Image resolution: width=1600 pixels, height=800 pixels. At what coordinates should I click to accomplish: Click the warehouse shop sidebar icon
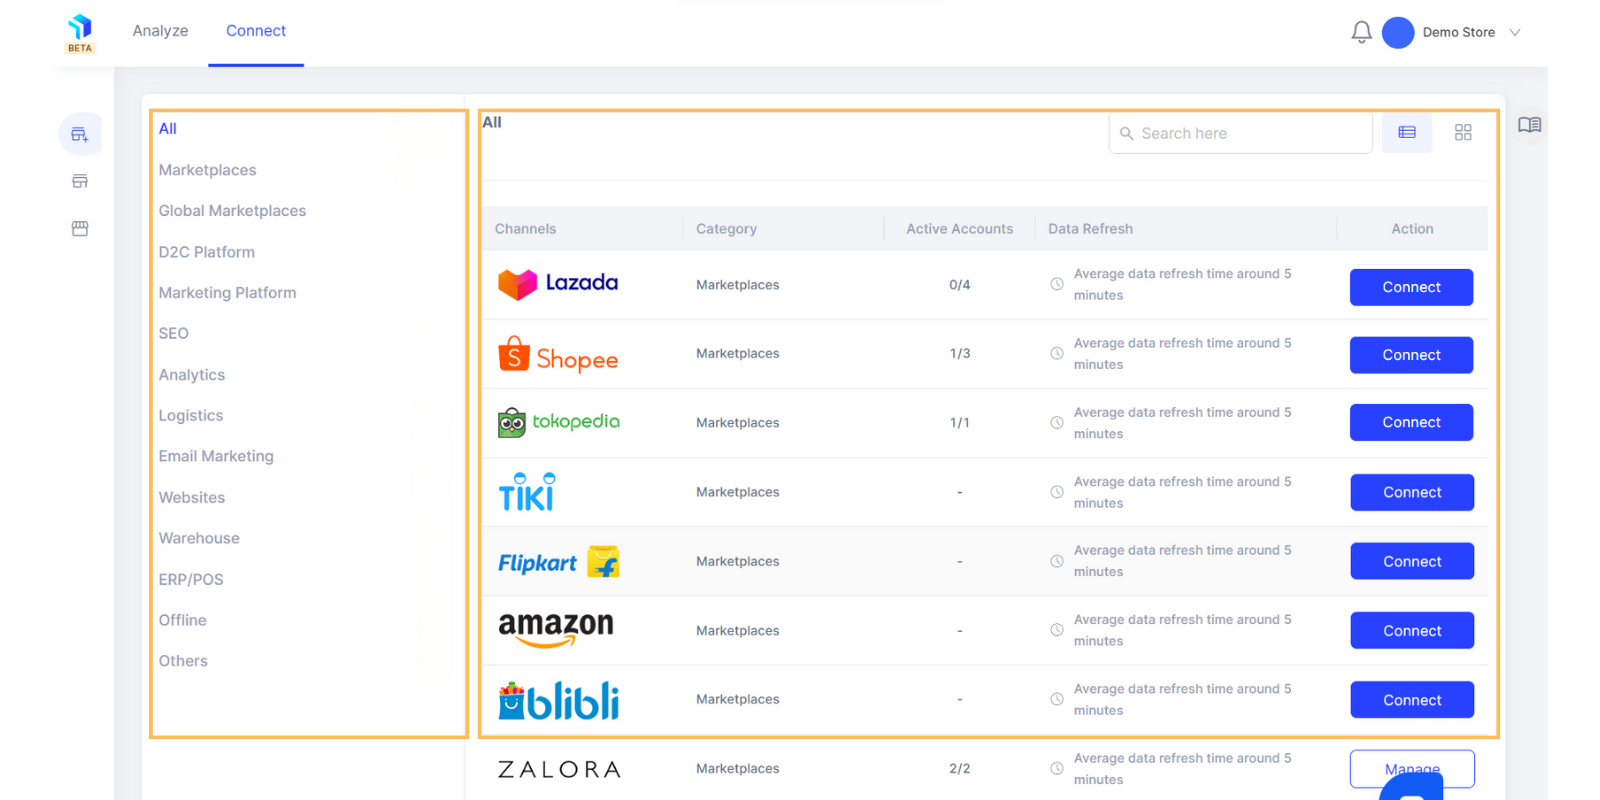[x=80, y=229]
